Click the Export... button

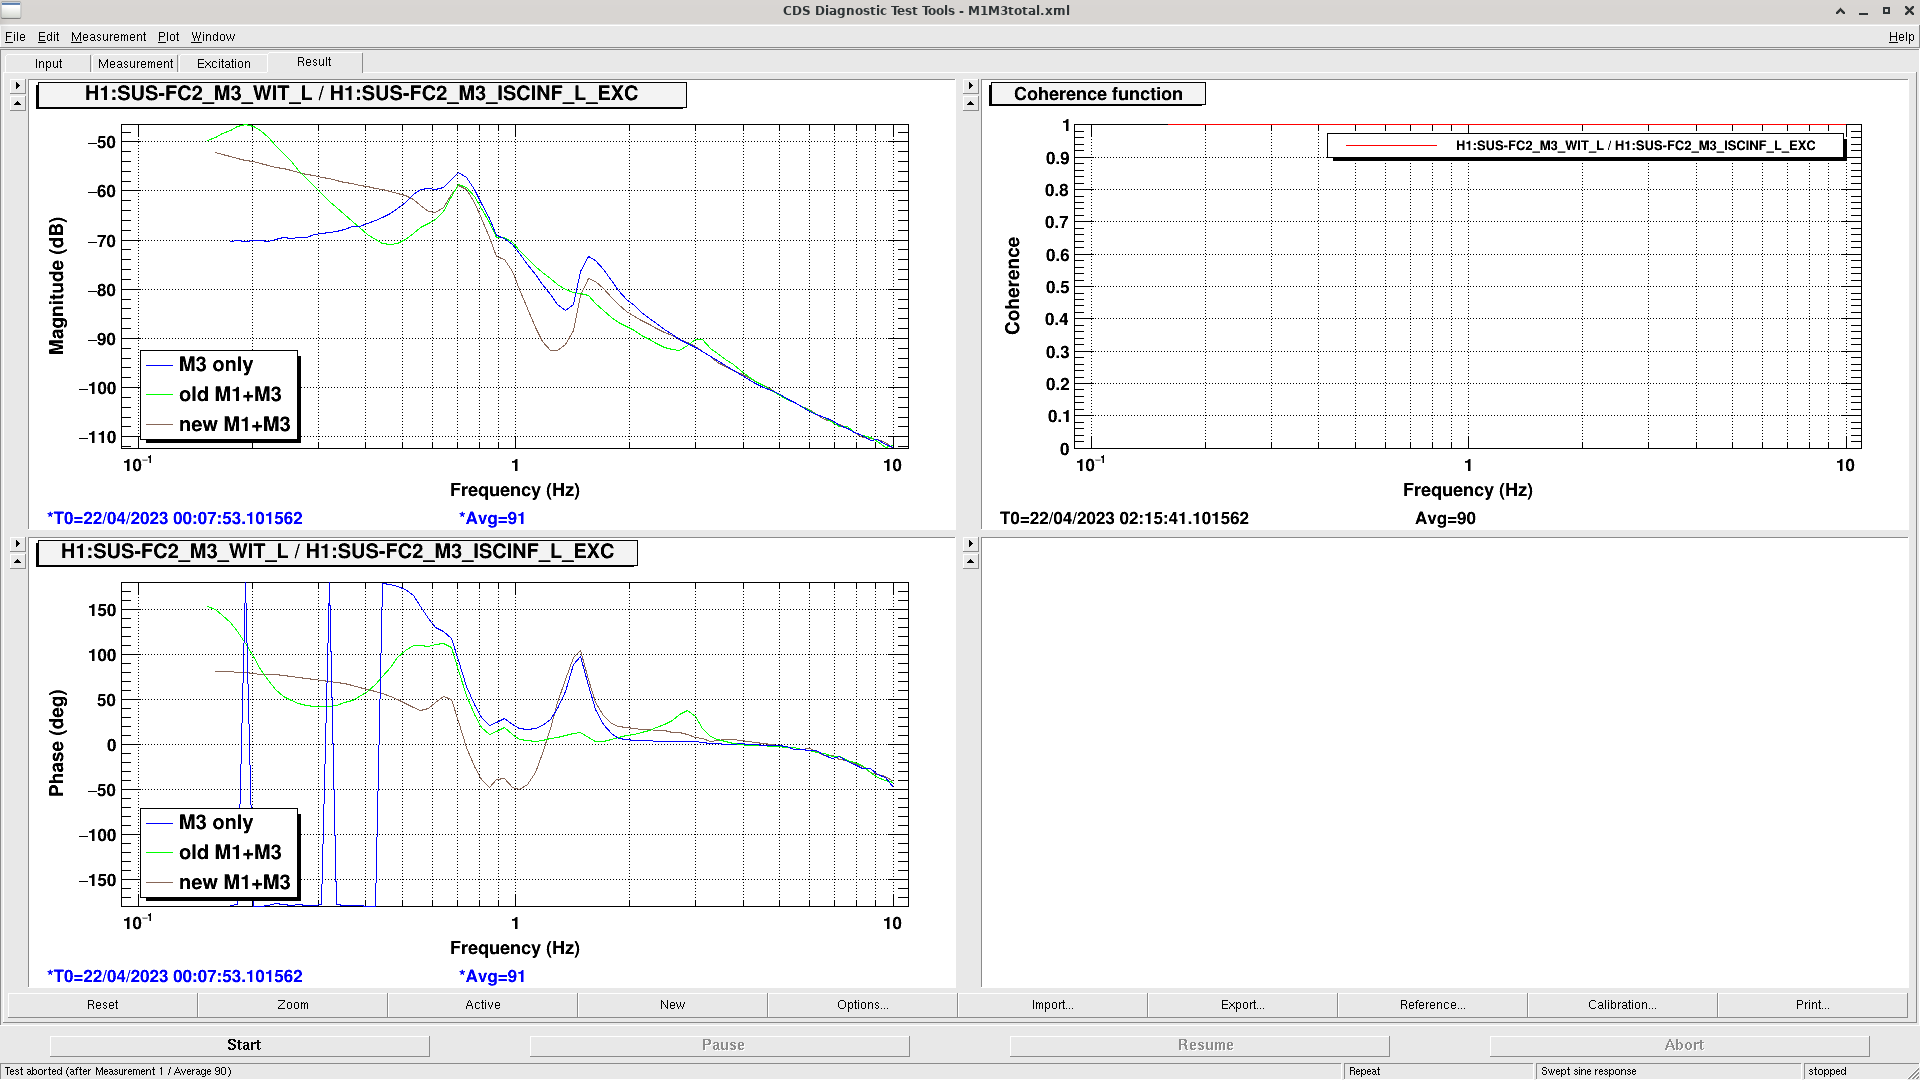(x=1242, y=1005)
